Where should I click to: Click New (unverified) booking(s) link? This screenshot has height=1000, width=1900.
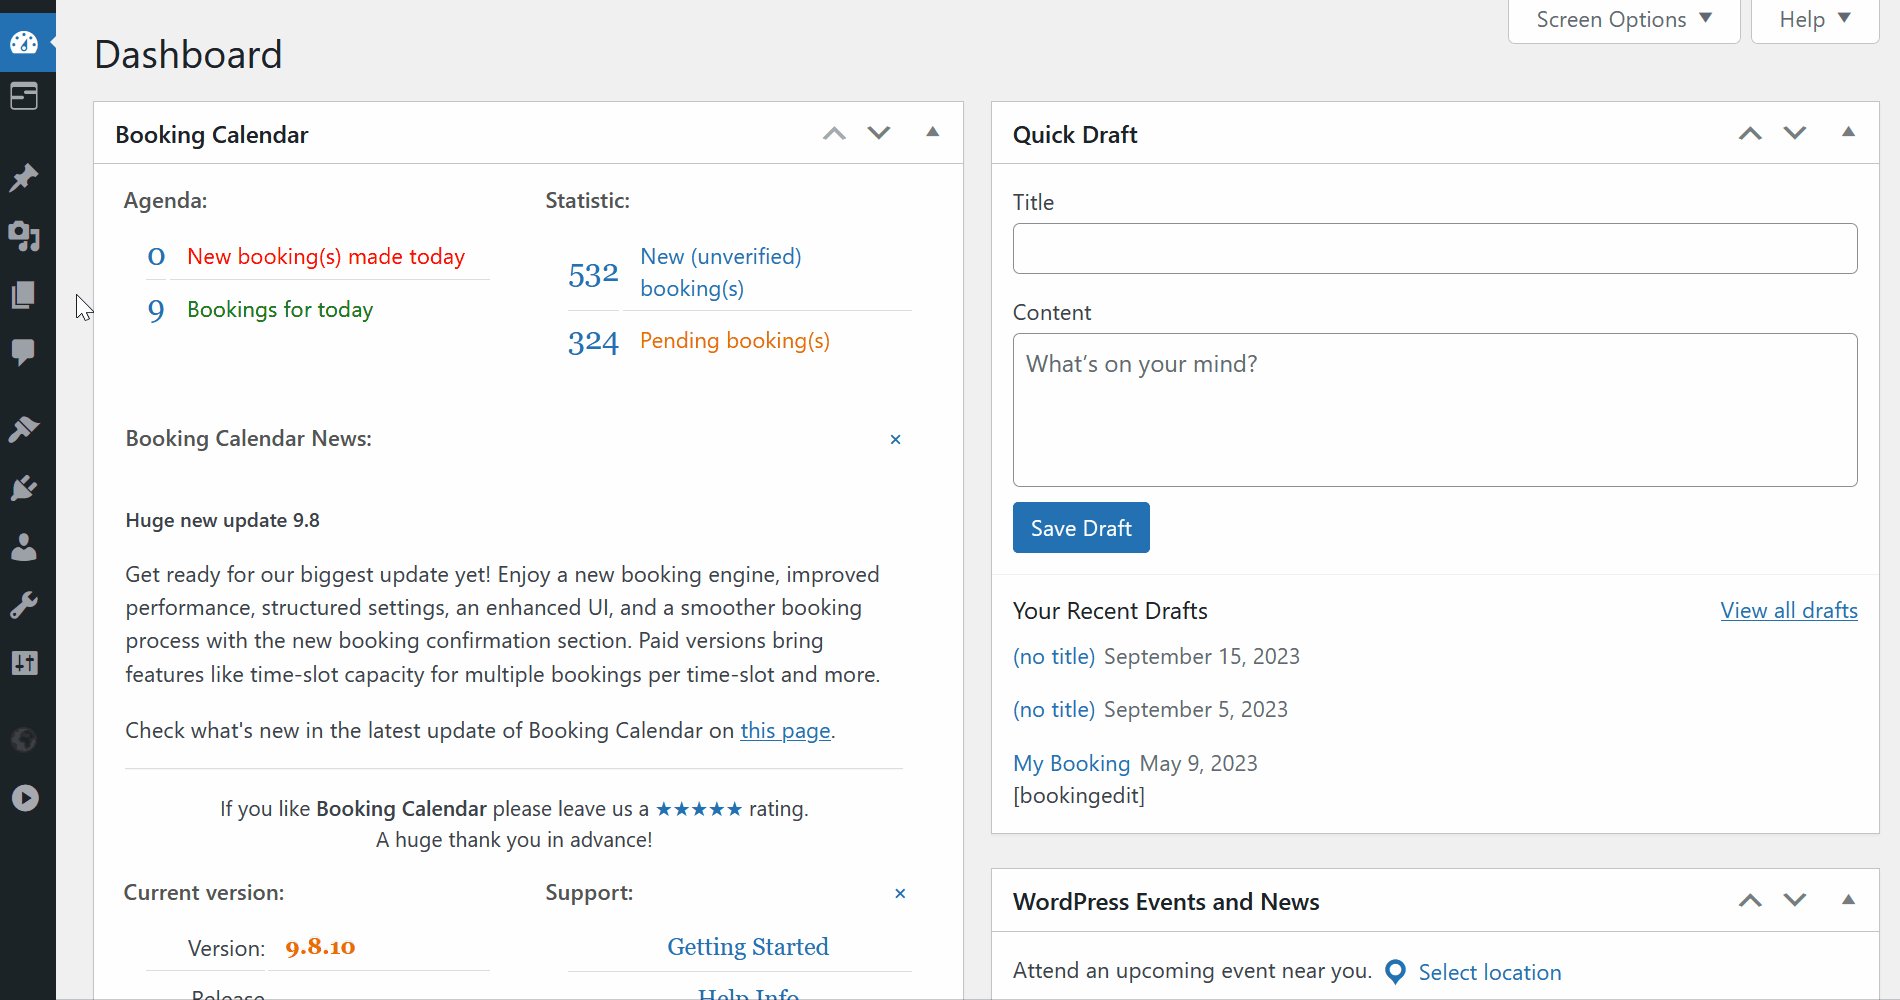coord(721,273)
